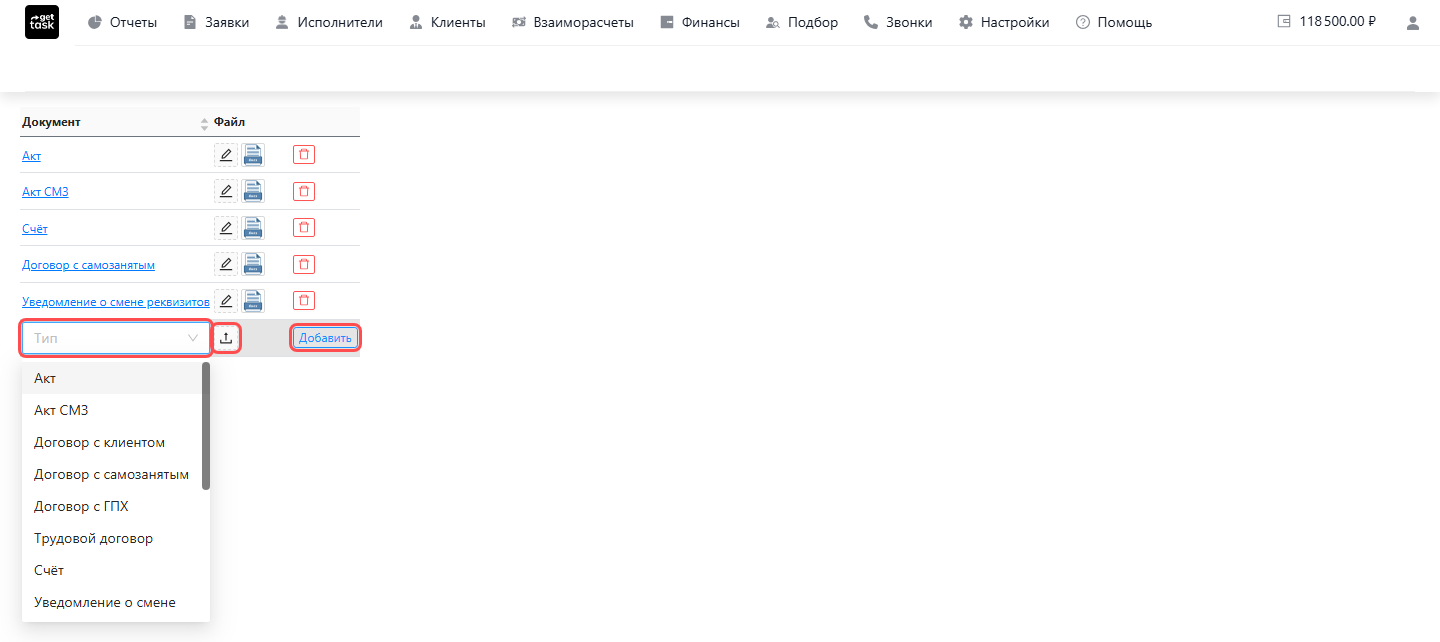Open docx file icon for Договор с самозанятым
This screenshot has width=1440, height=642.
pos(253,264)
